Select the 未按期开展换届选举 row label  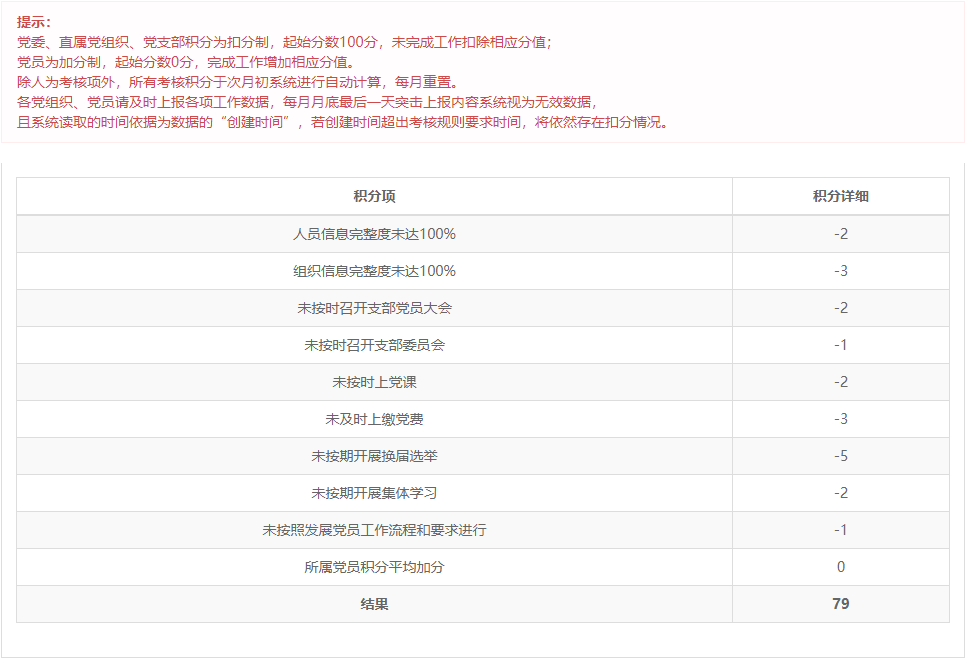click(x=374, y=456)
